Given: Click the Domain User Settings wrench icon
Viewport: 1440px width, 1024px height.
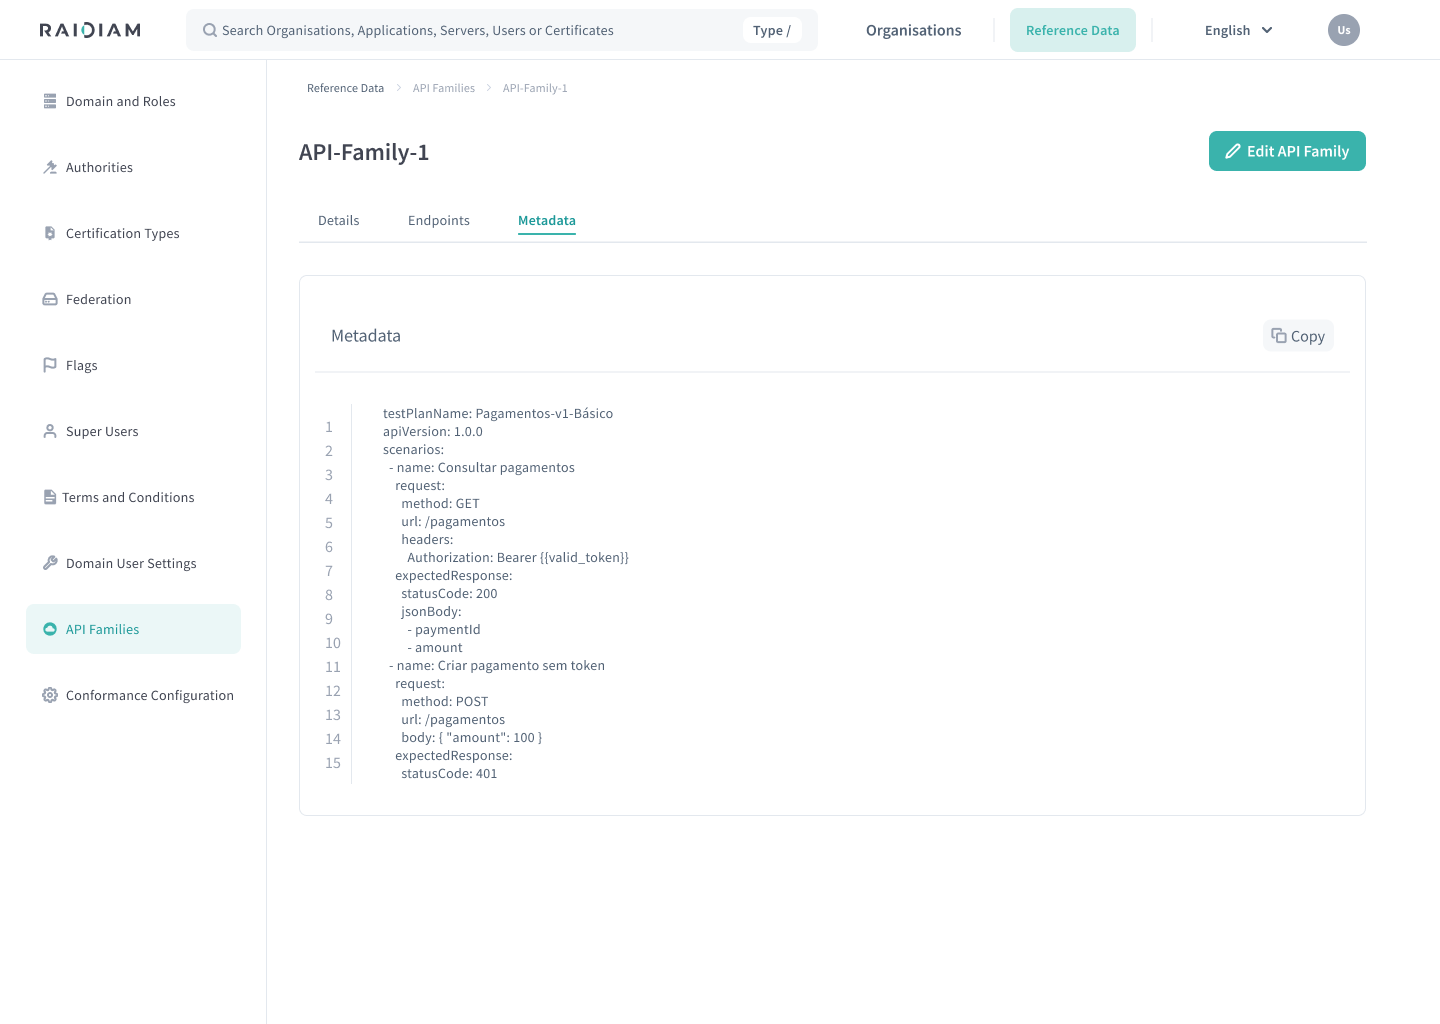Looking at the screenshot, I should click(x=50, y=562).
